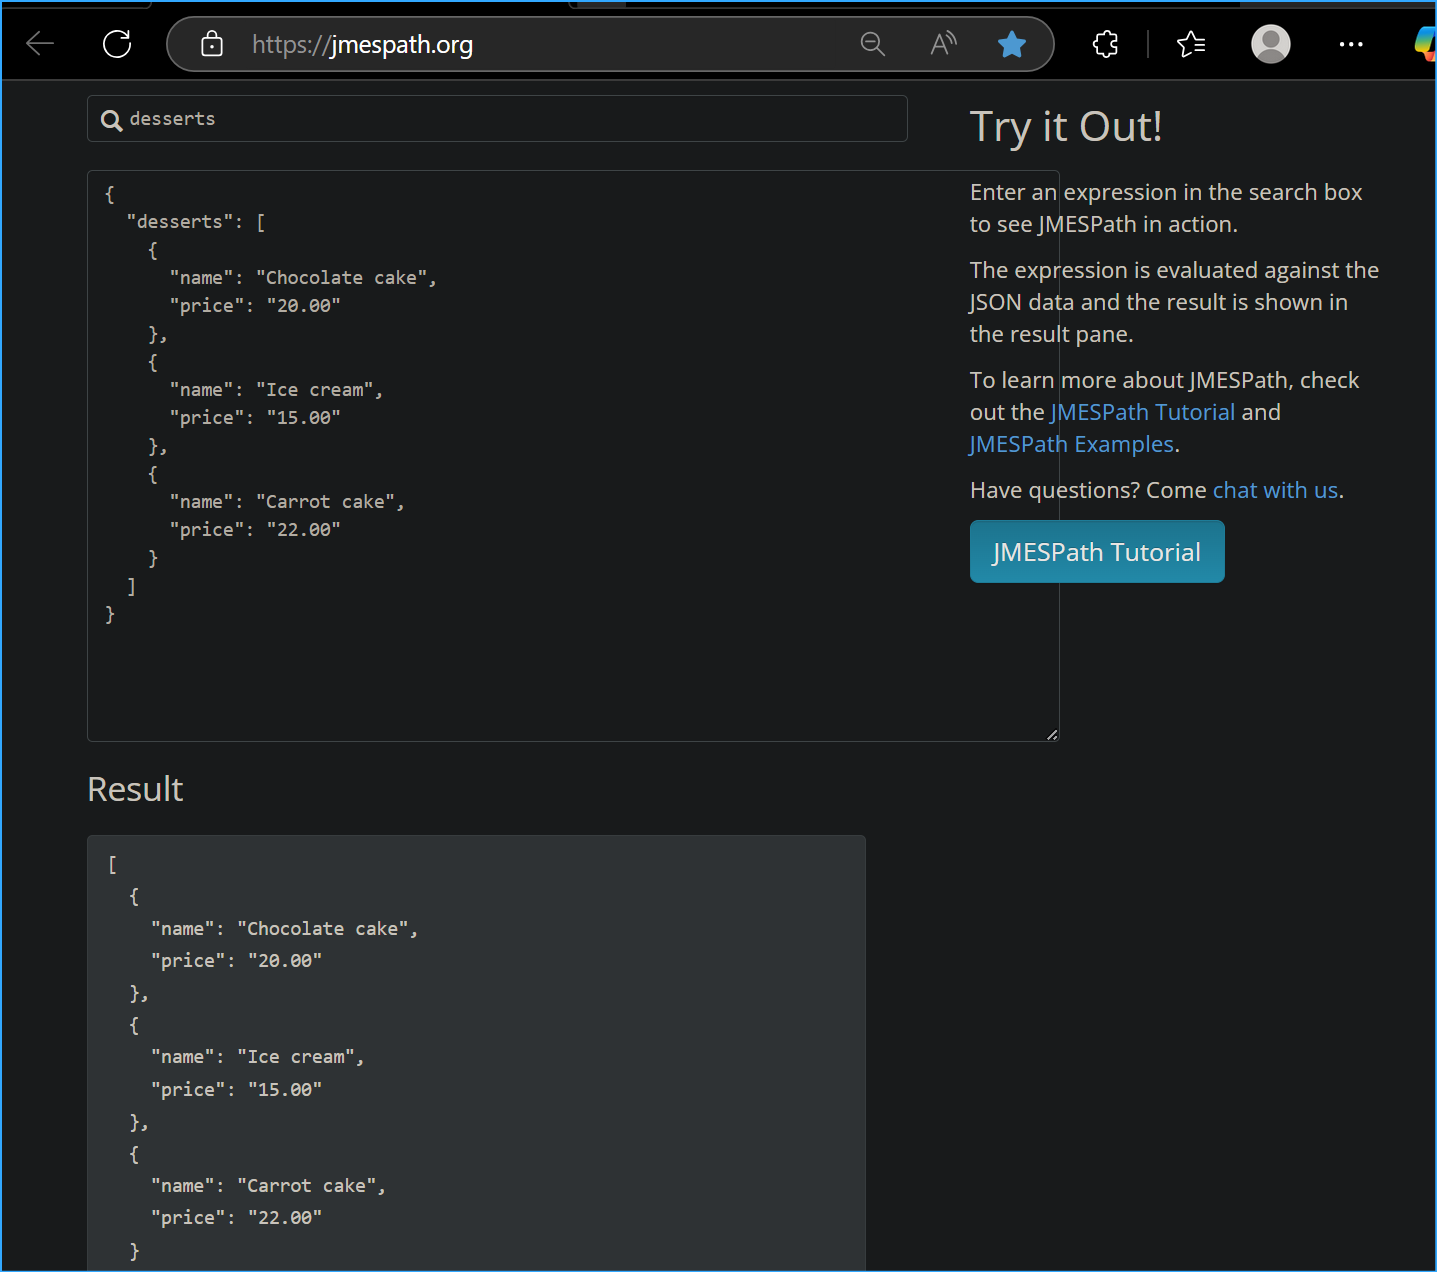Image resolution: width=1437 pixels, height=1272 pixels.
Task: Click the profile avatar icon
Action: (1269, 44)
